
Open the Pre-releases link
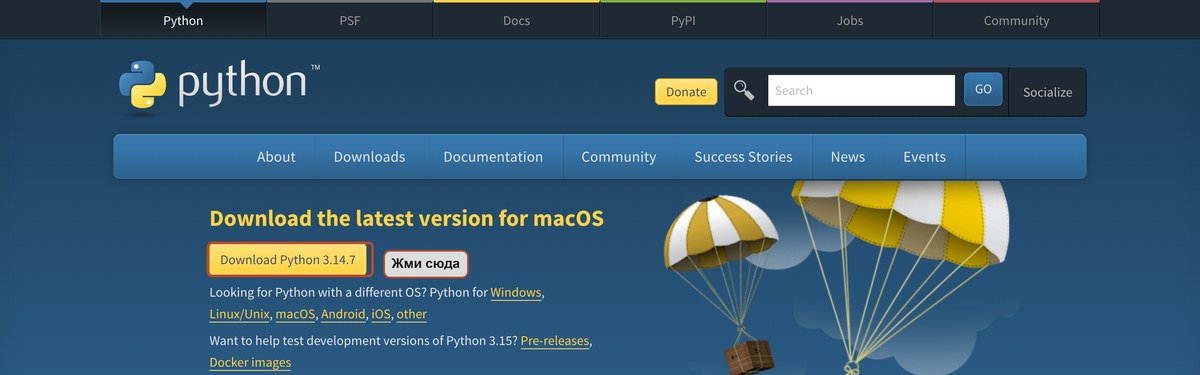(555, 341)
